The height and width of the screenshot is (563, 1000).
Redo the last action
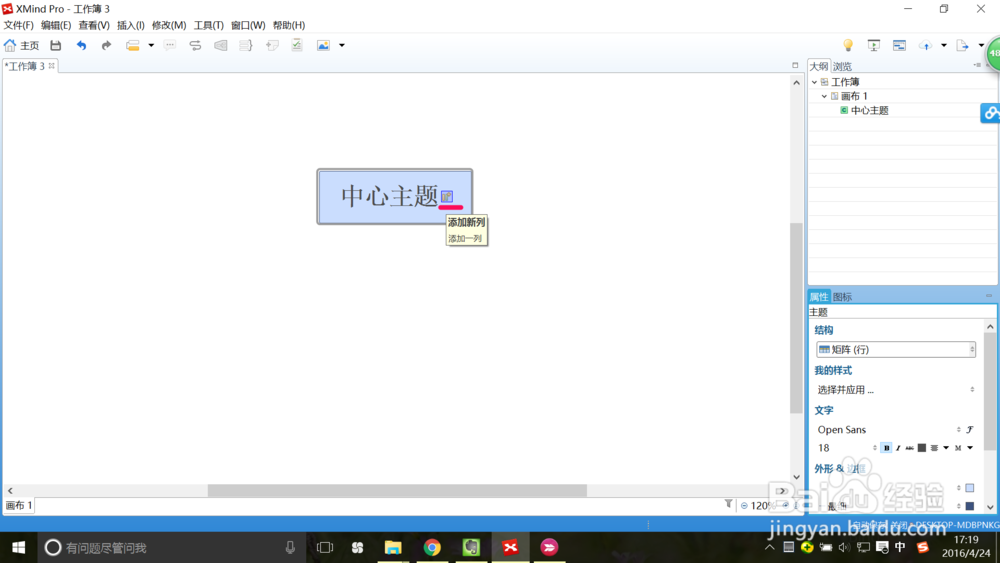click(106, 45)
